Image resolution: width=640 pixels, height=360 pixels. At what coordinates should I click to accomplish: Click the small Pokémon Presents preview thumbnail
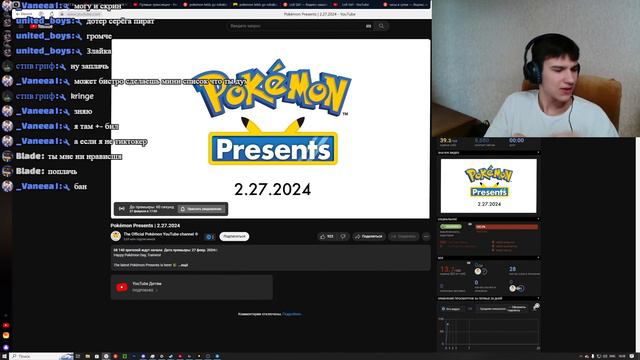(489, 186)
